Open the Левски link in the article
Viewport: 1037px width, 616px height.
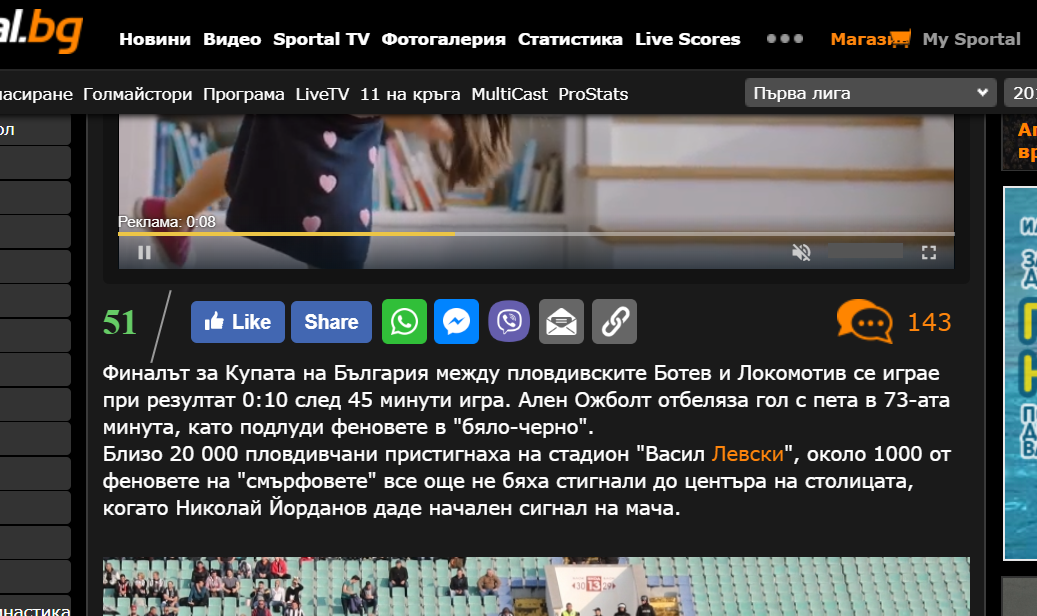click(x=747, y=454)
